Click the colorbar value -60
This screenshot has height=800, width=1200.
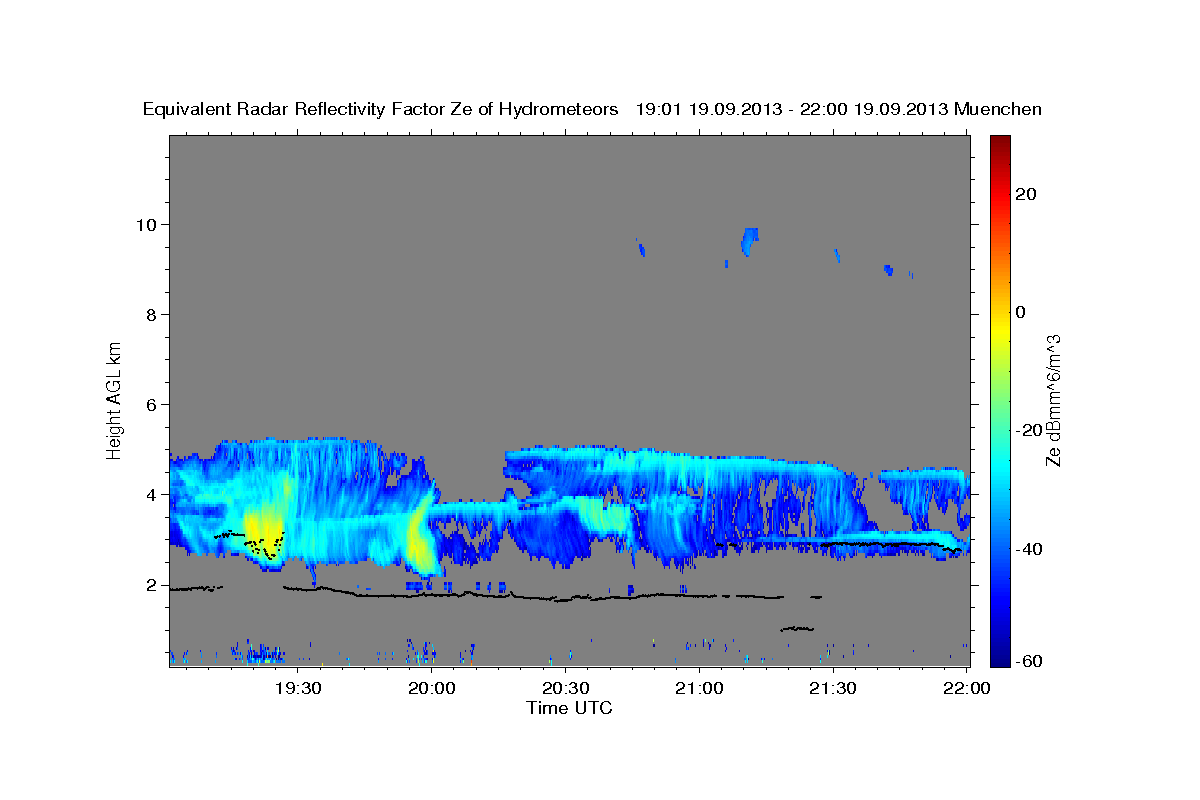(x=1029, y=661)
